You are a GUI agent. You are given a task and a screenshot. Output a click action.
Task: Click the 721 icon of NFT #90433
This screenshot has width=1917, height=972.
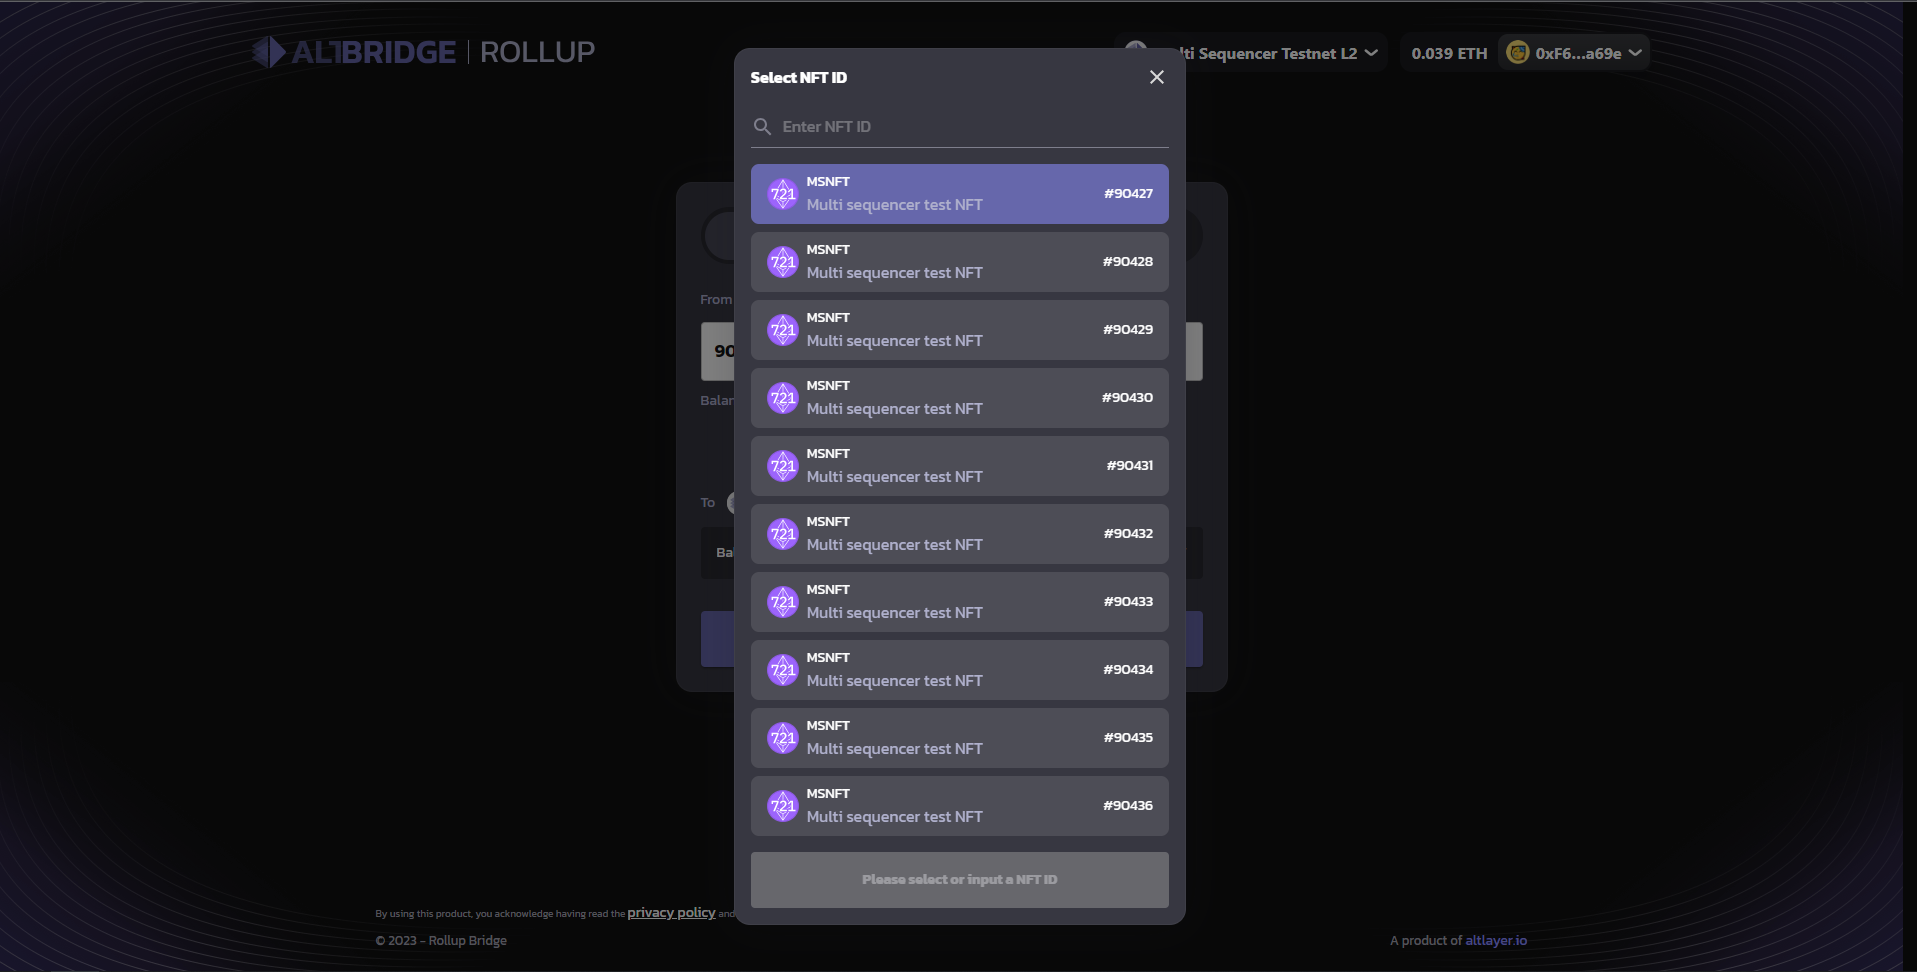782,602
